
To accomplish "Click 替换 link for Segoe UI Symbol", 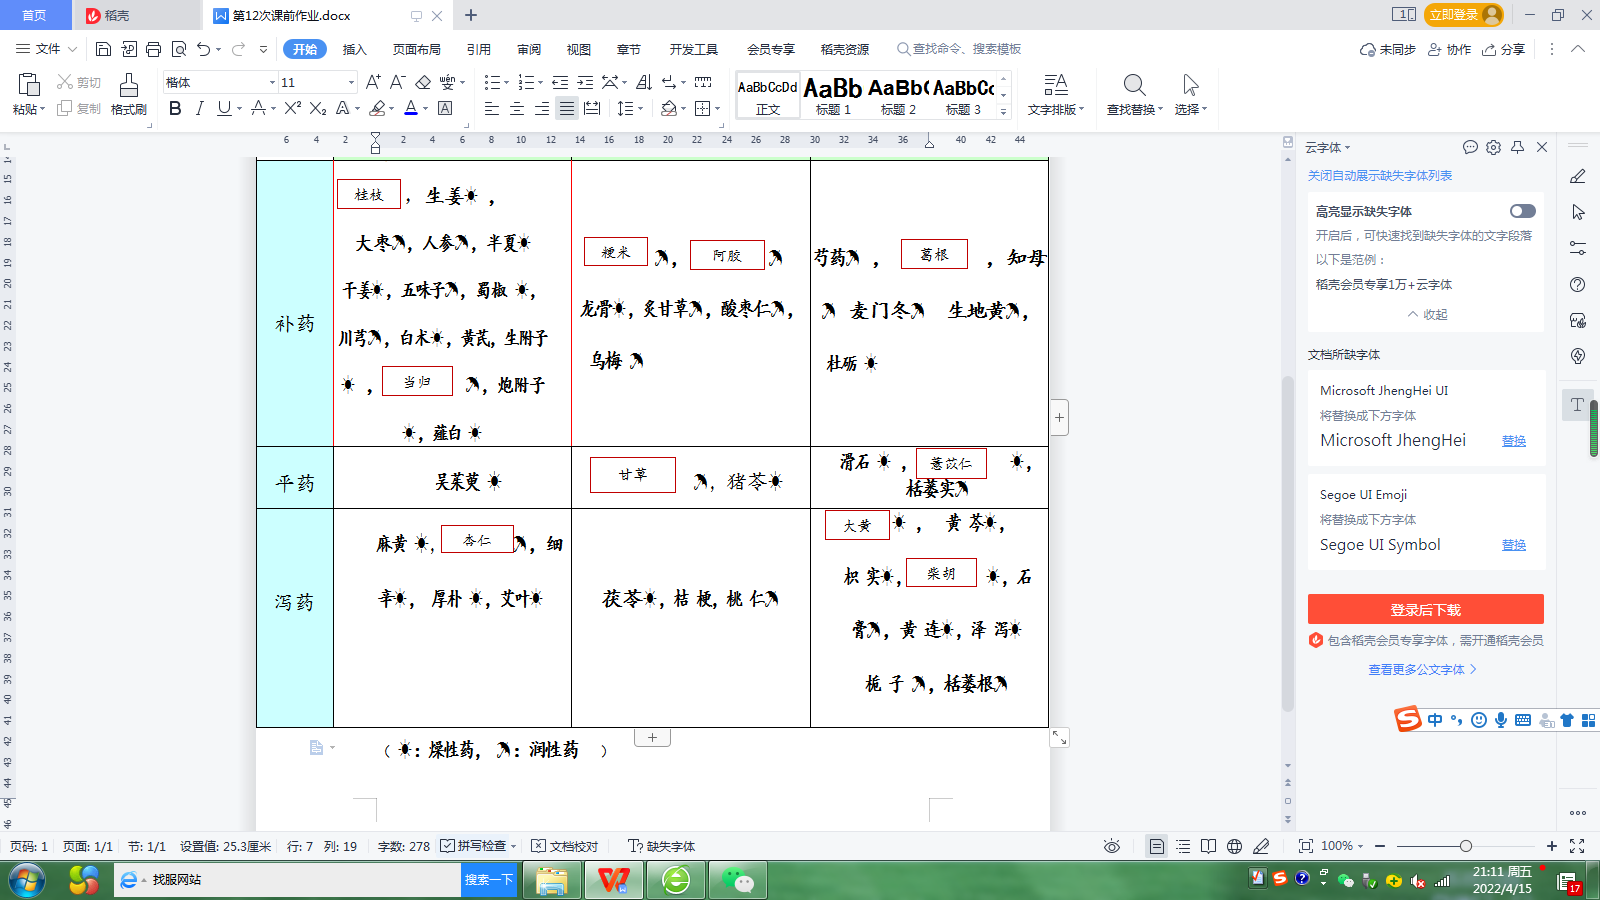I will click(1514, 545).
